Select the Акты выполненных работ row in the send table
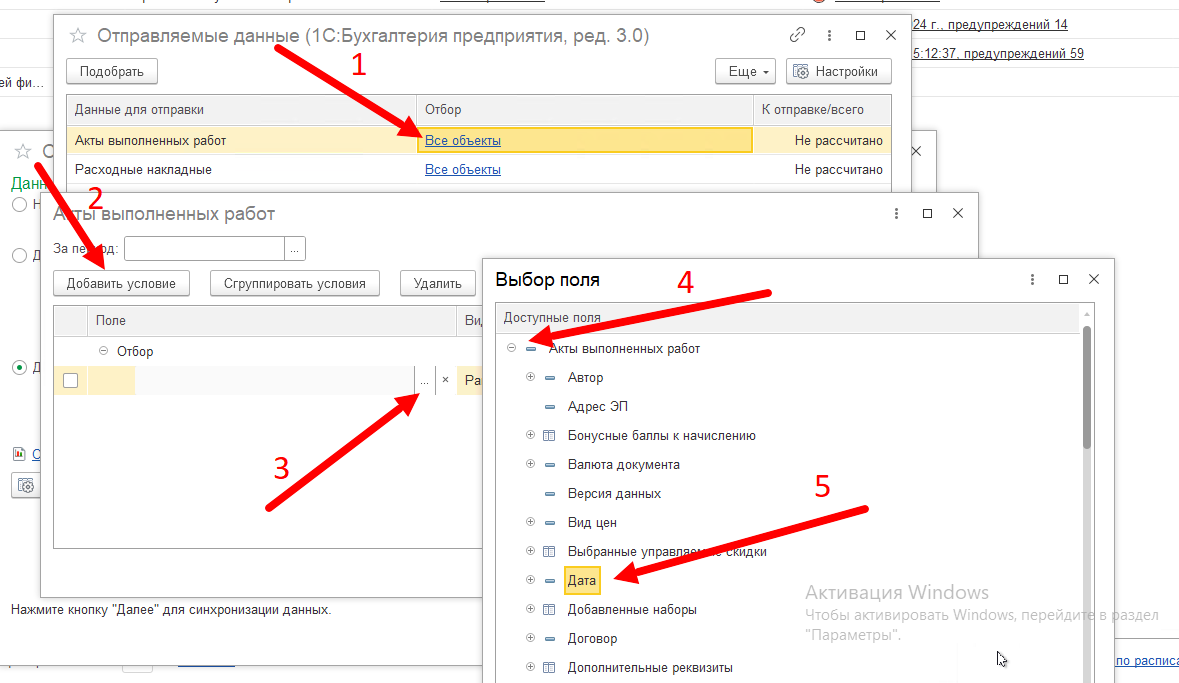The image size is (1179, 683). tap(479, 141)
